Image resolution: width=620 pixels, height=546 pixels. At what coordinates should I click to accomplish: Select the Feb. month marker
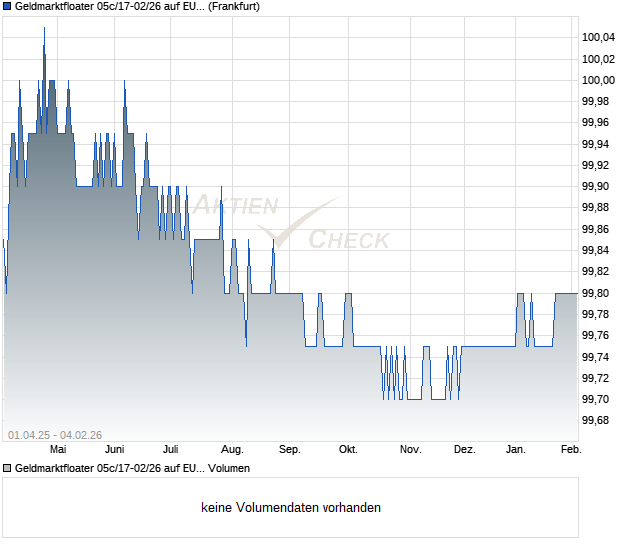[570, 450]
